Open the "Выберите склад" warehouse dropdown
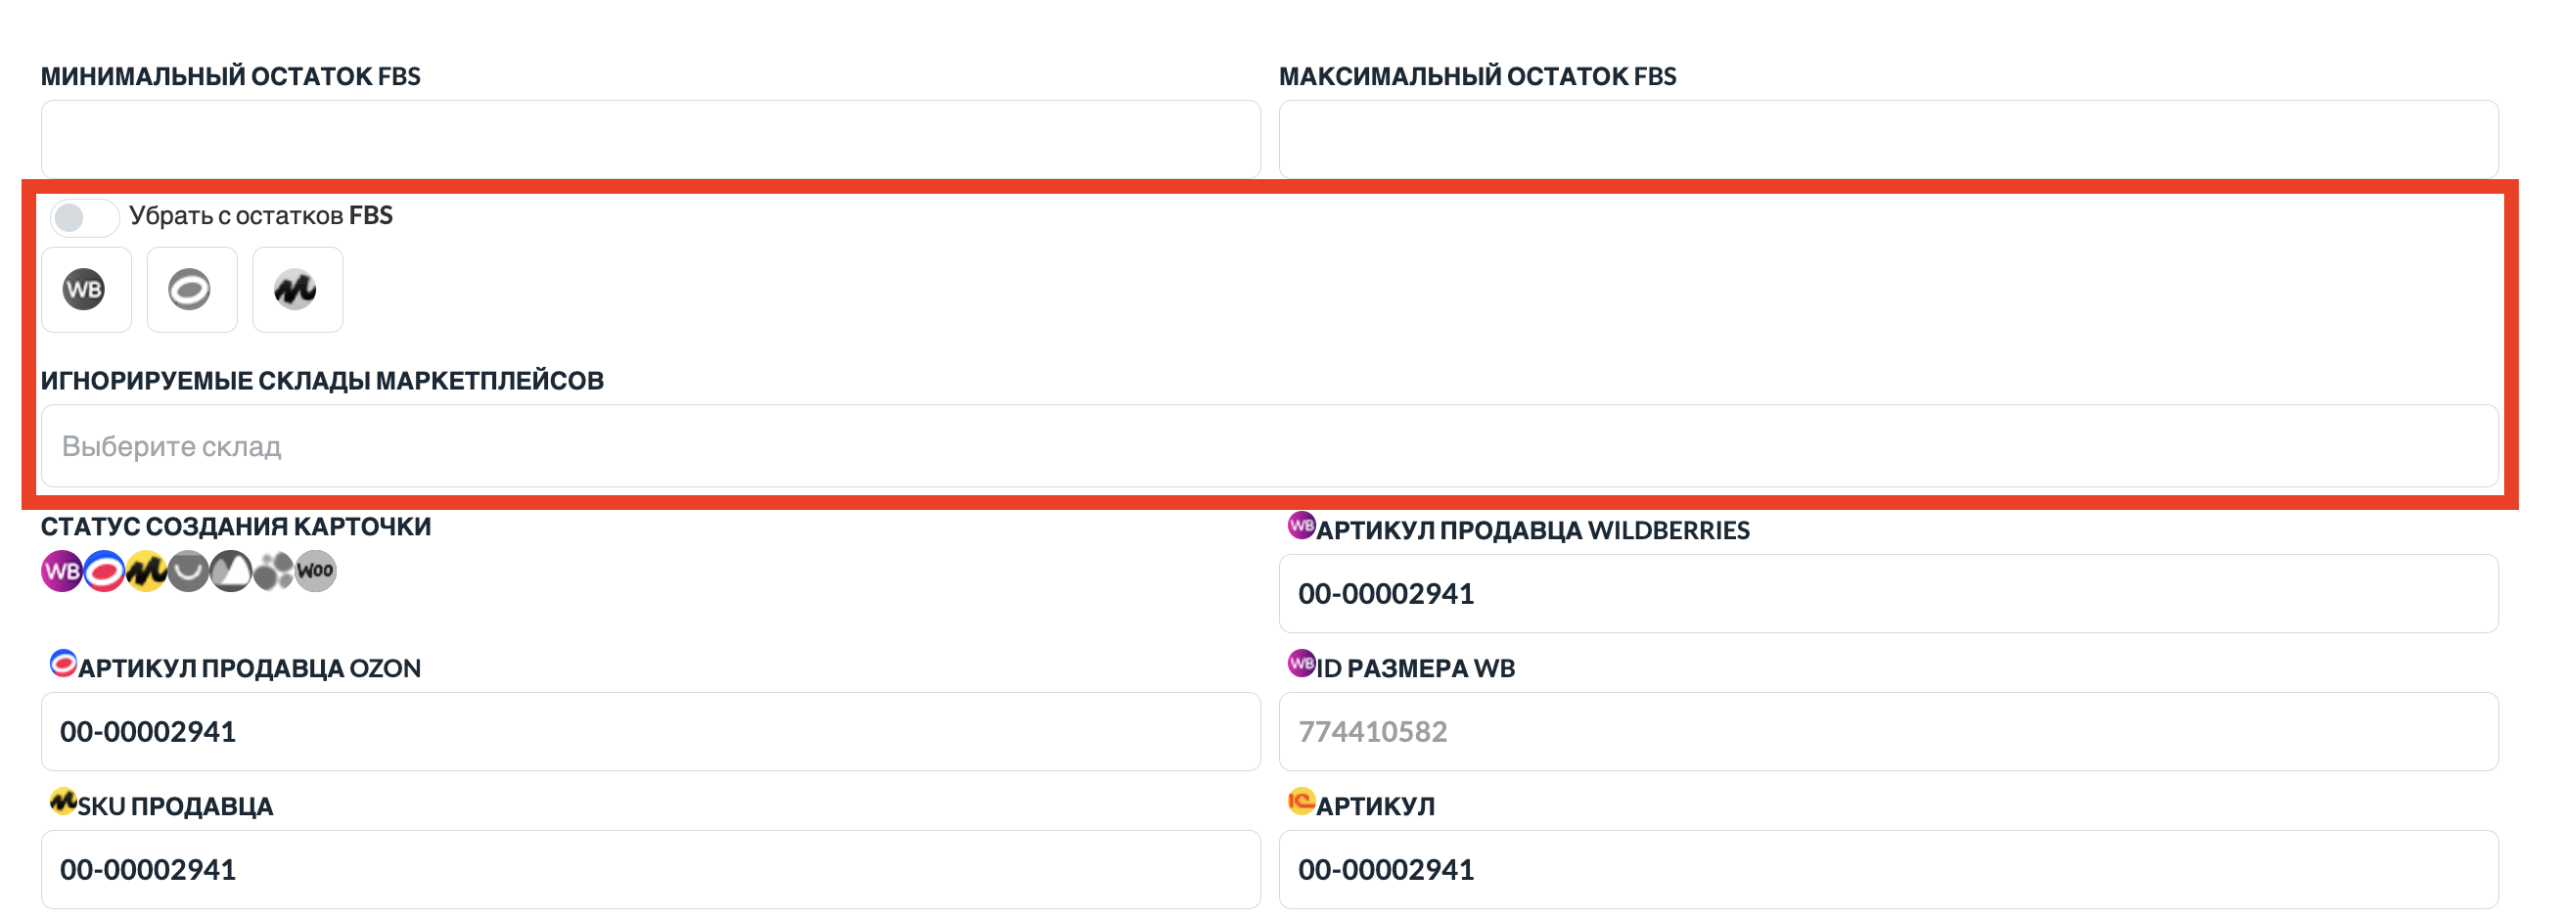The height and width of the screenshot is (918, 2560). tap(1268, 446)
